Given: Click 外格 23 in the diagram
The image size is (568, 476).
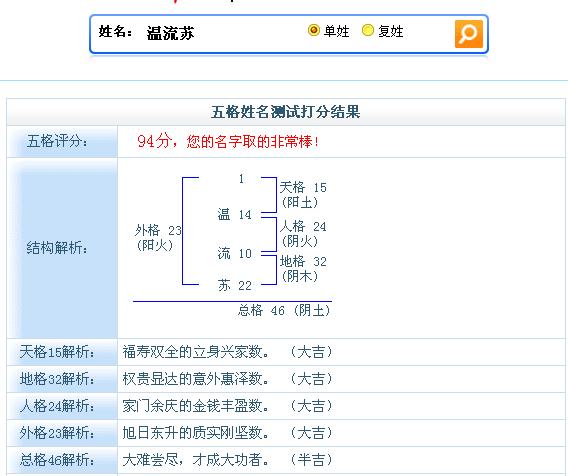Looking at the screenshot, I should coord(158,230).
